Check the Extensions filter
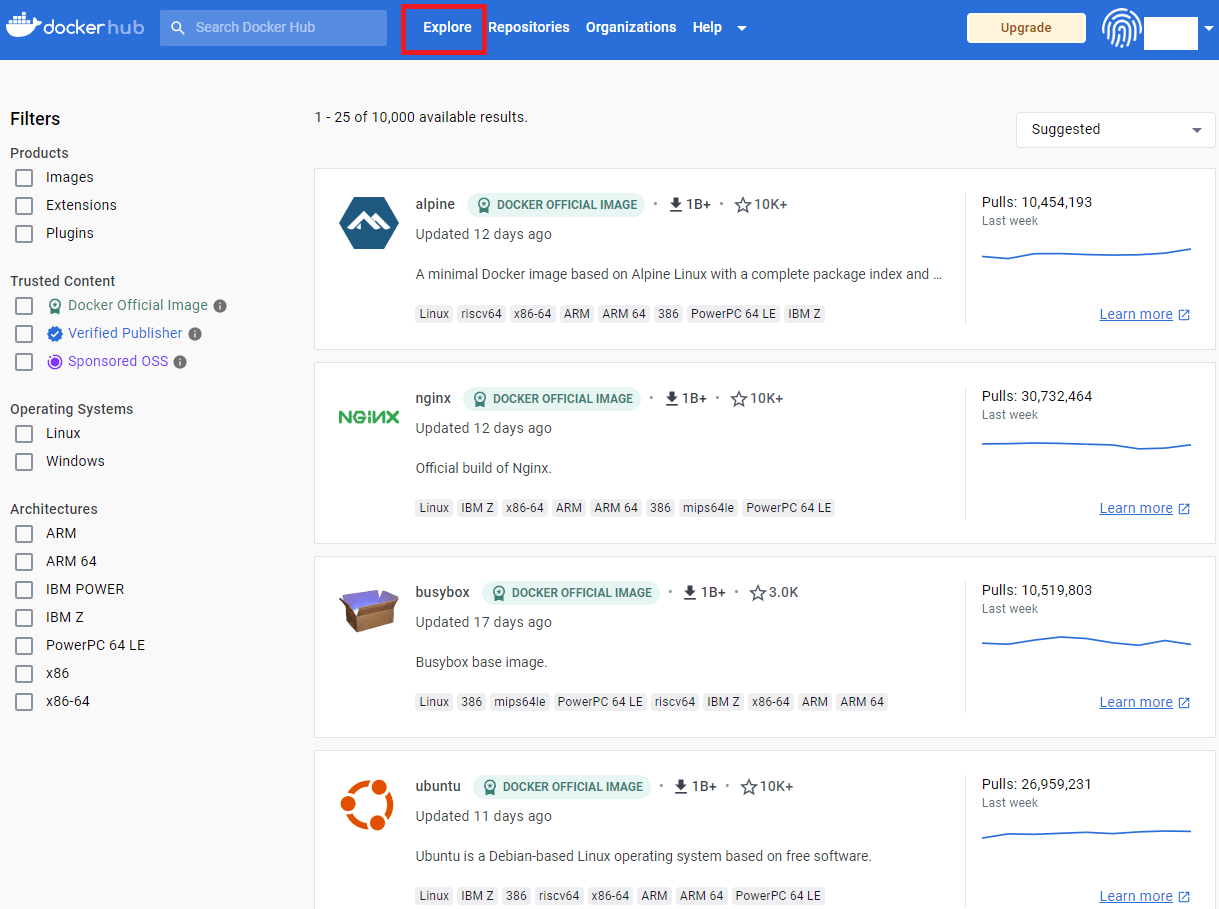Screen dimensions: 1219x909 [24, 206]
